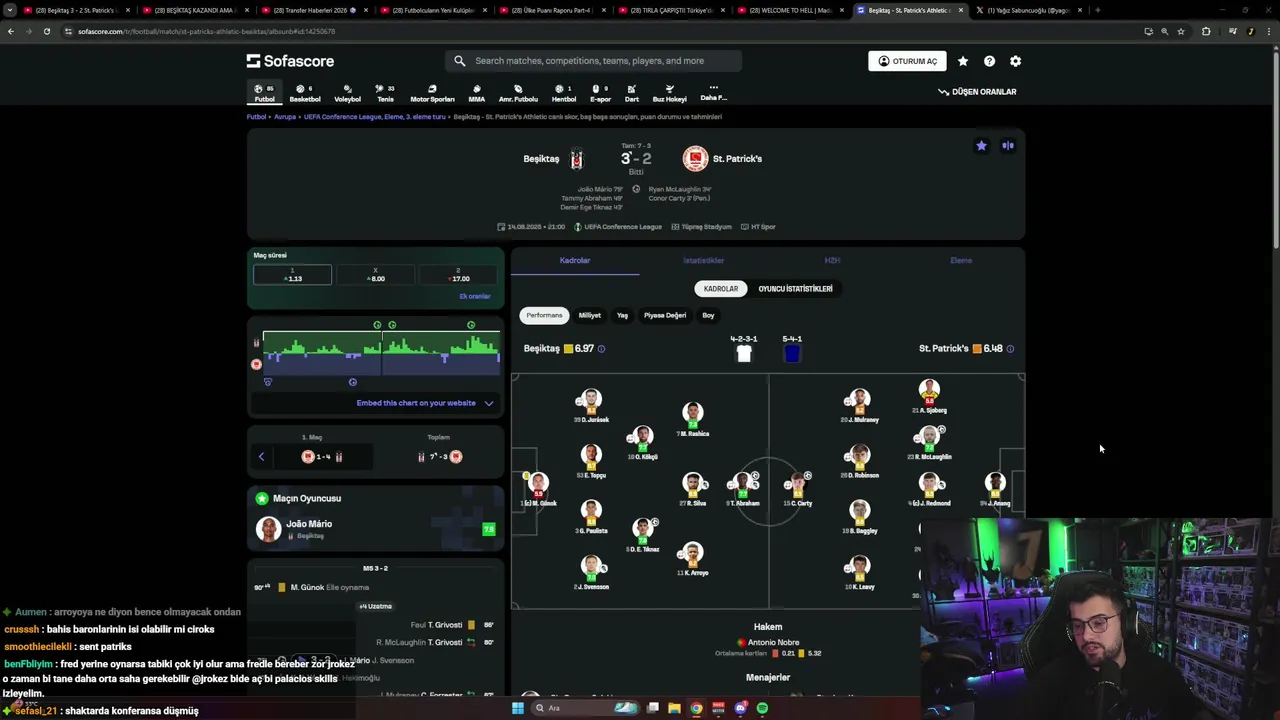Open goalkeeper M. Günok on the pitch
This screenshot has width=1280, height=720.
[x=539, y=490]
